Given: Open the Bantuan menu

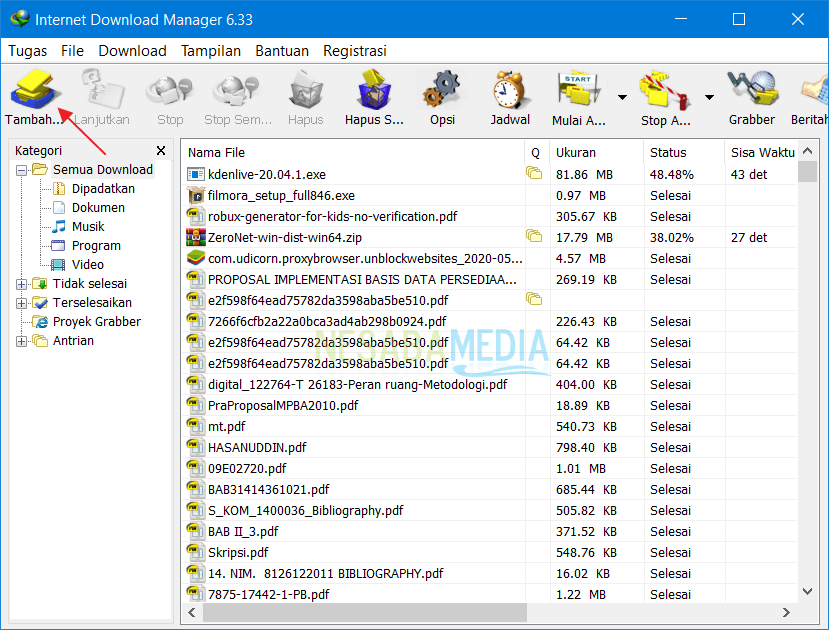Looking at the screenshot, I should (x=282, y=51).
